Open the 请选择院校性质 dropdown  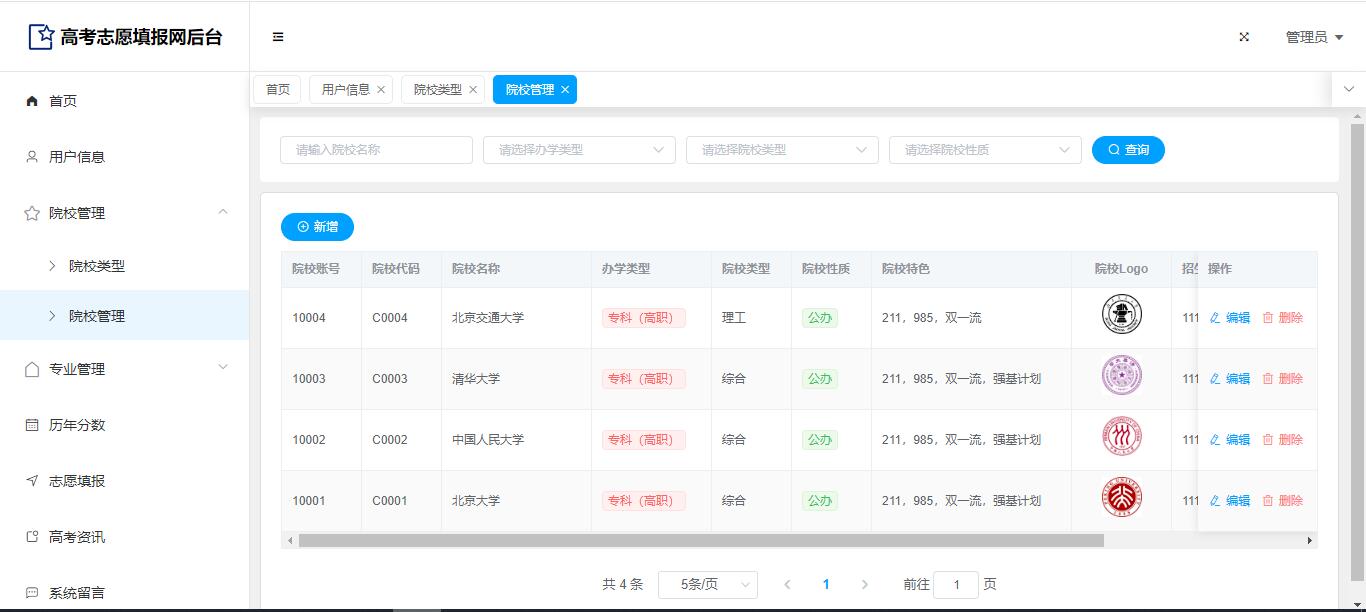(x=985, y=150)
